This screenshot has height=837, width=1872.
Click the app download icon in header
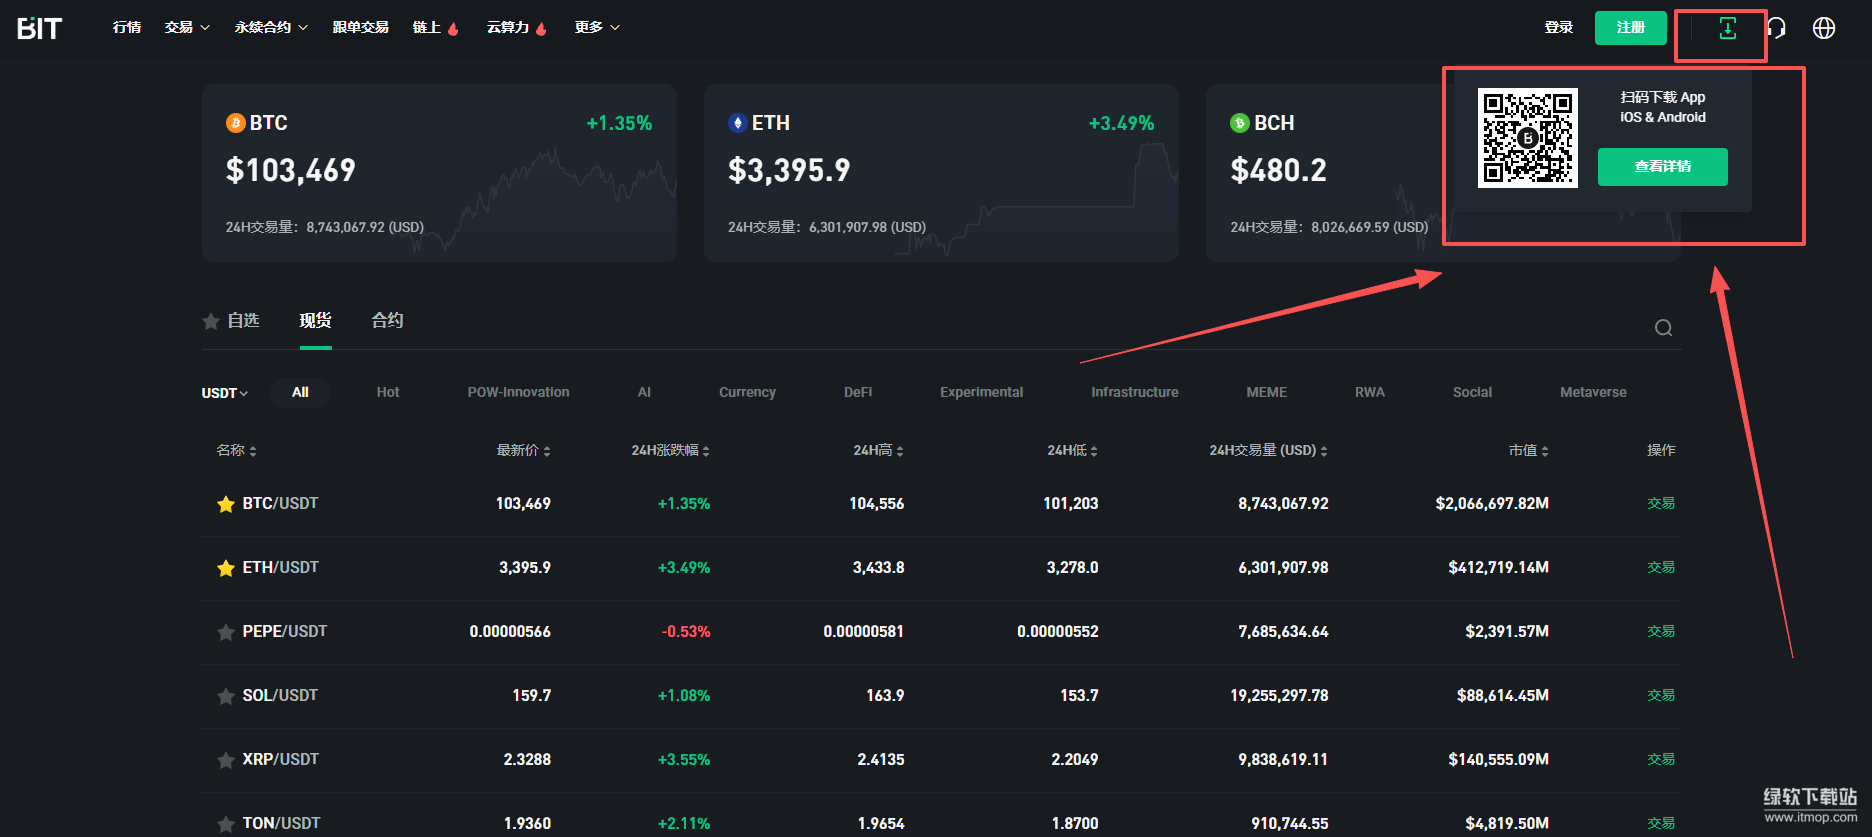pyautogui.click(x=1727, y=29)
